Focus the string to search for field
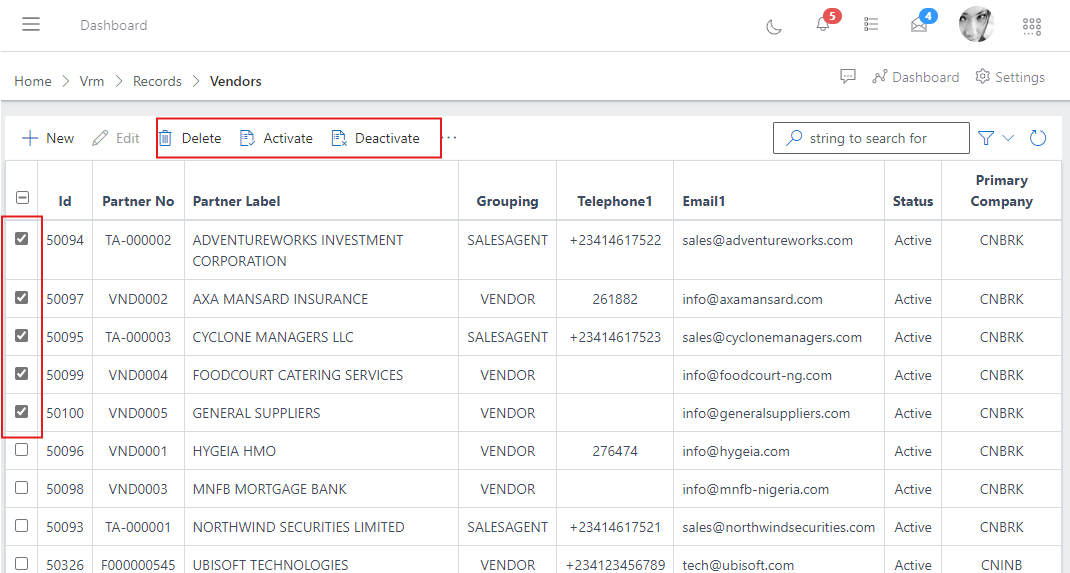The width and height of the screenshot is (1070, 573). (871, 138)
